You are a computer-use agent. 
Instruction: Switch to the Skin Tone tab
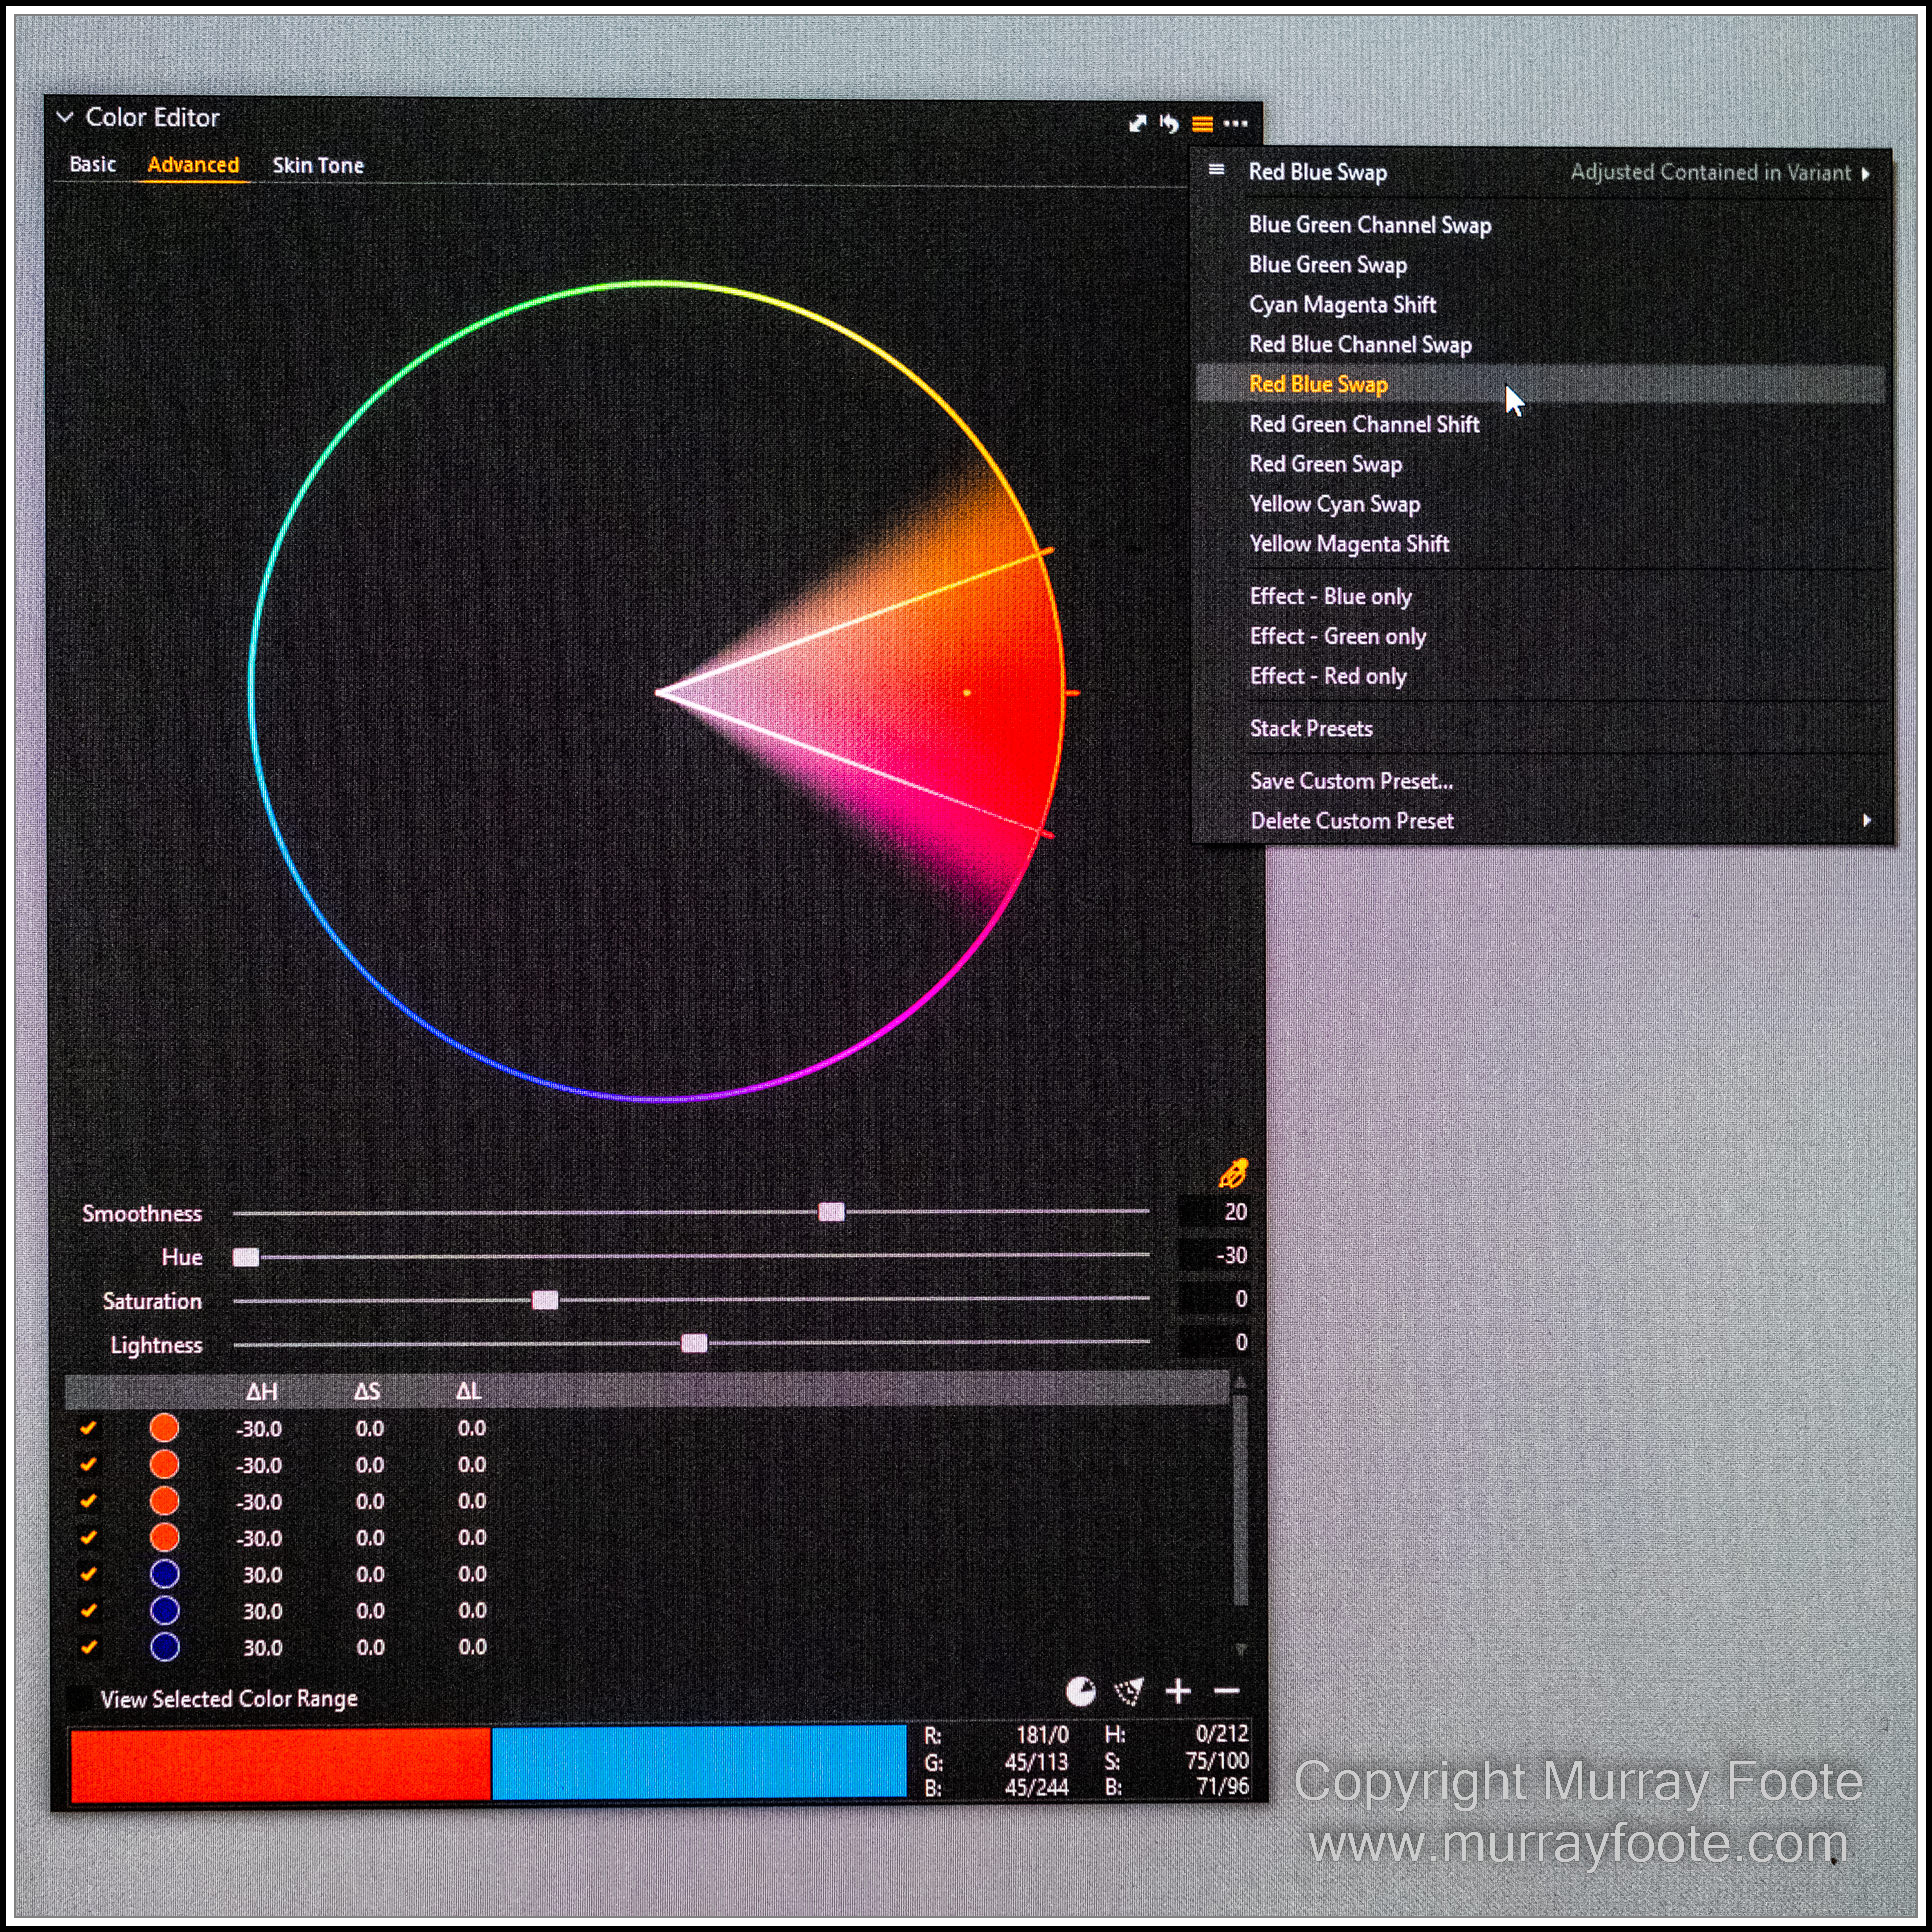[x=318, y=166]
